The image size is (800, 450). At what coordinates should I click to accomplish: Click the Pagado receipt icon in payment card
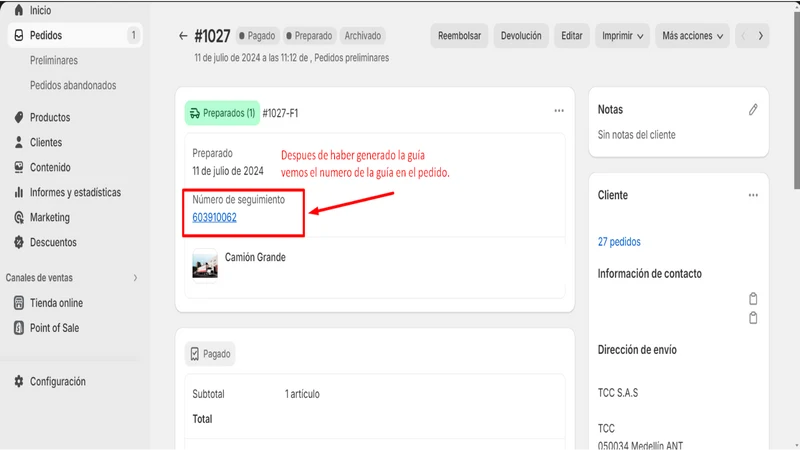[194, 354]
